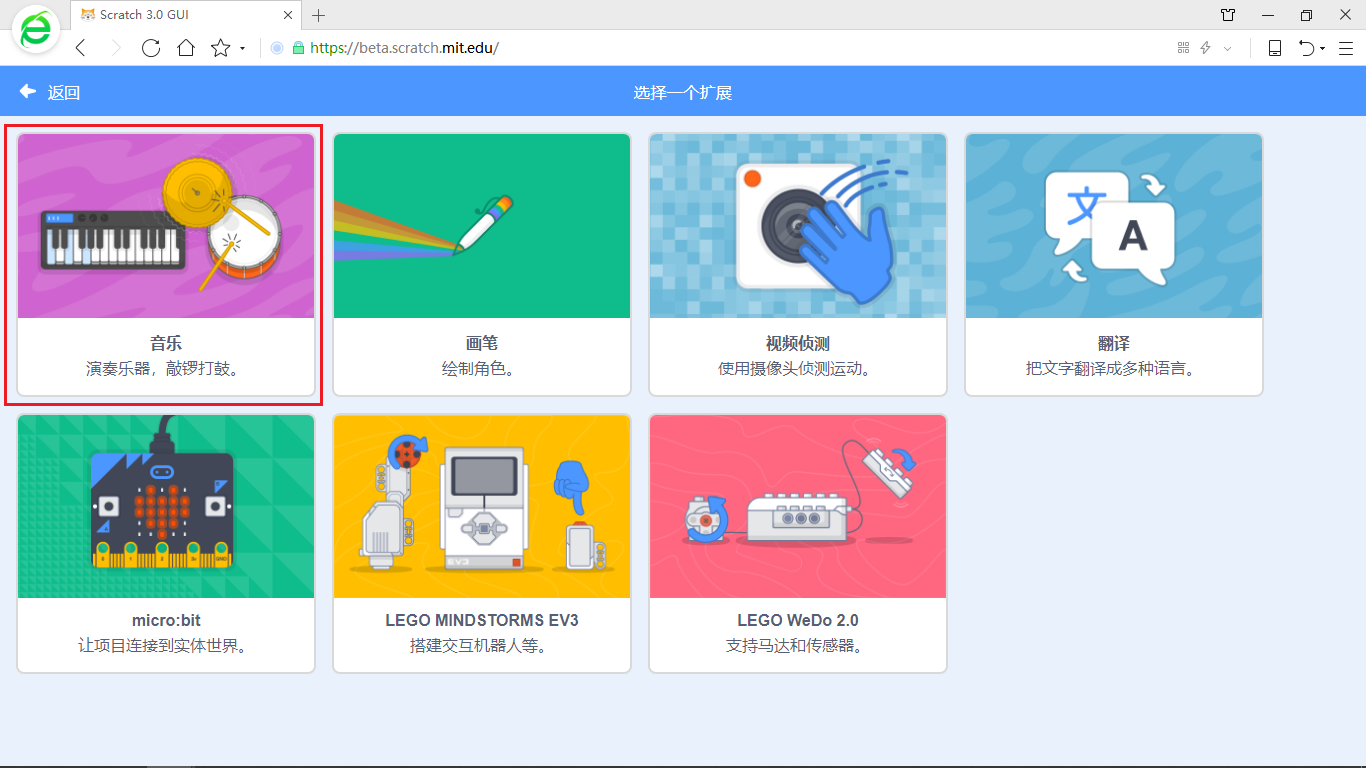Select the 画笔 pen extension image
Viewport: 1366px width, 768px height.
[x=482, y=226]
